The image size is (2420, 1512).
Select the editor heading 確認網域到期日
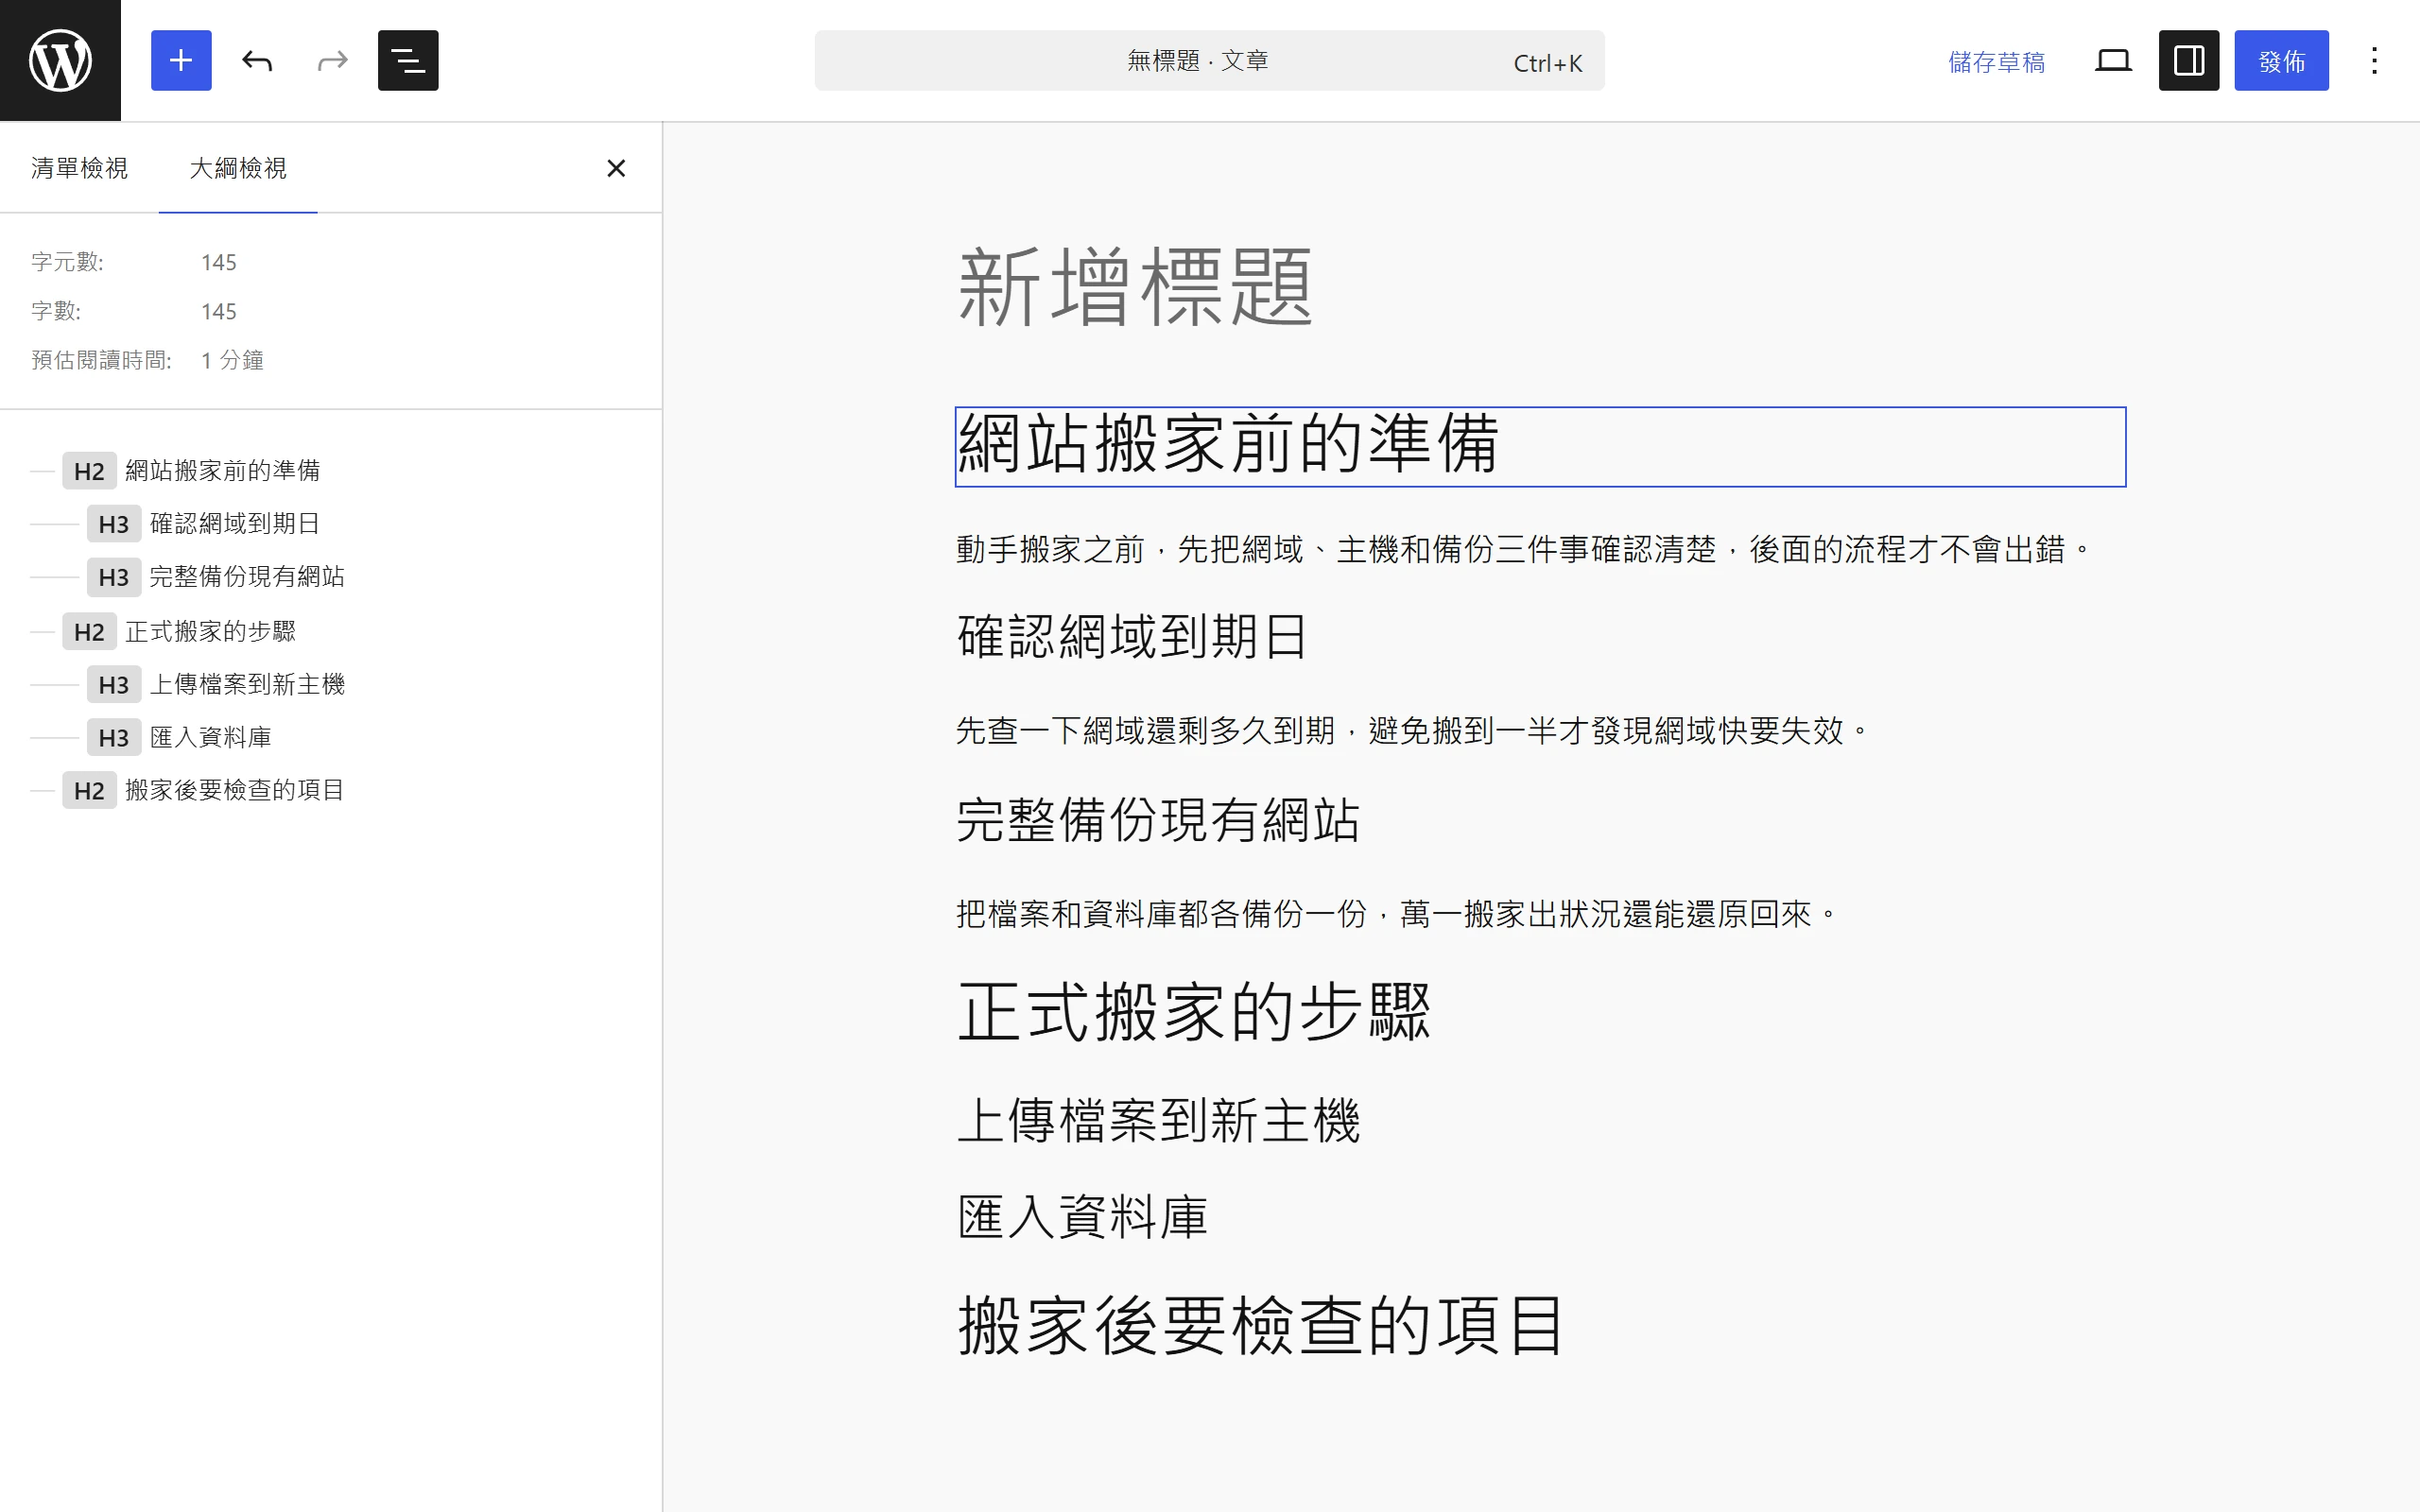1540,637
